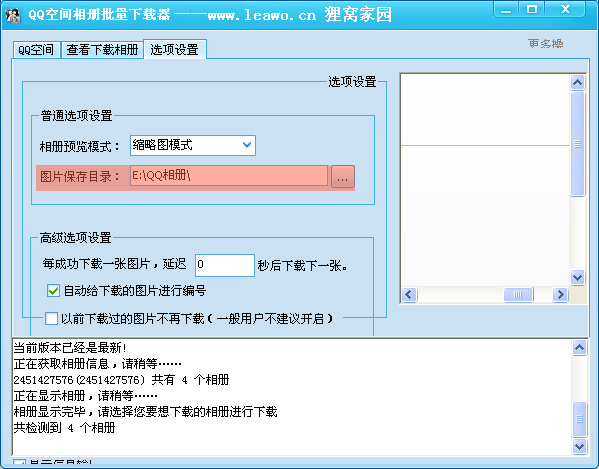Select the 选项设置 tab

click(x=175, y=49)
